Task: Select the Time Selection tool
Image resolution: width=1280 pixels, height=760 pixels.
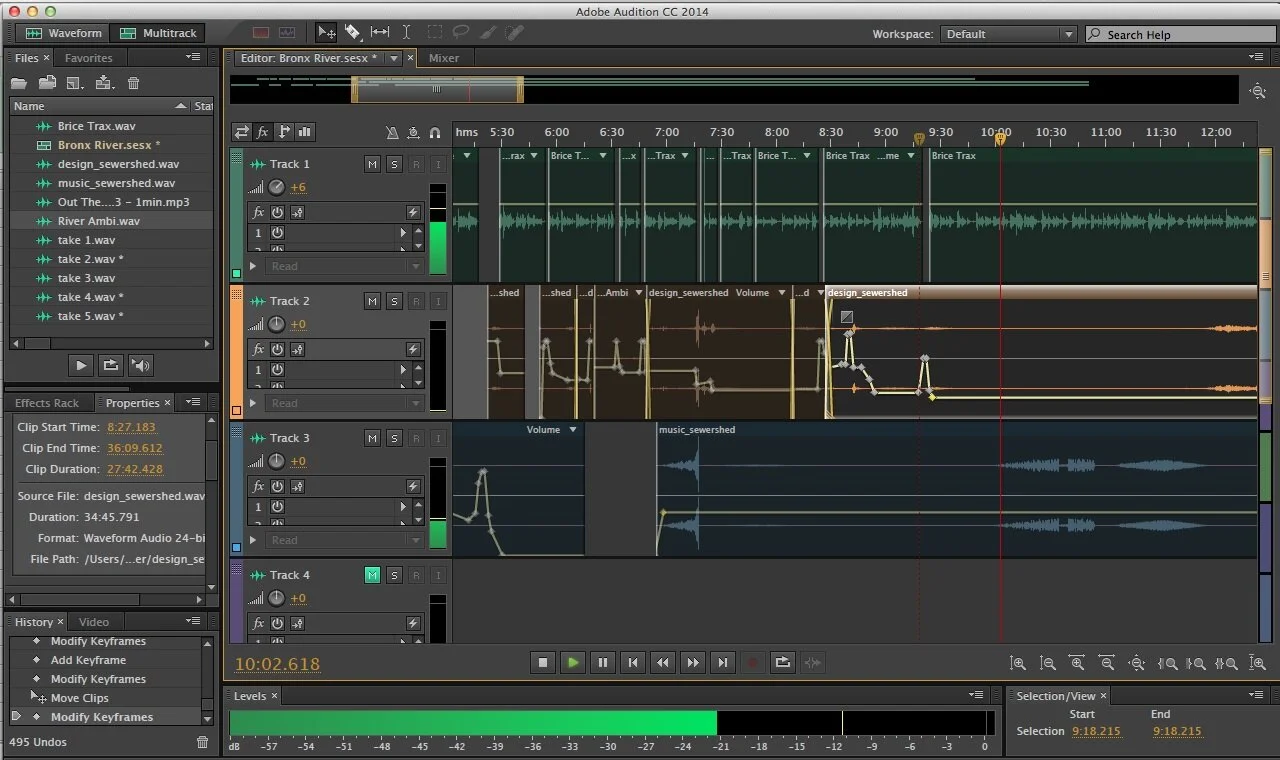Action: pos(406,33)
